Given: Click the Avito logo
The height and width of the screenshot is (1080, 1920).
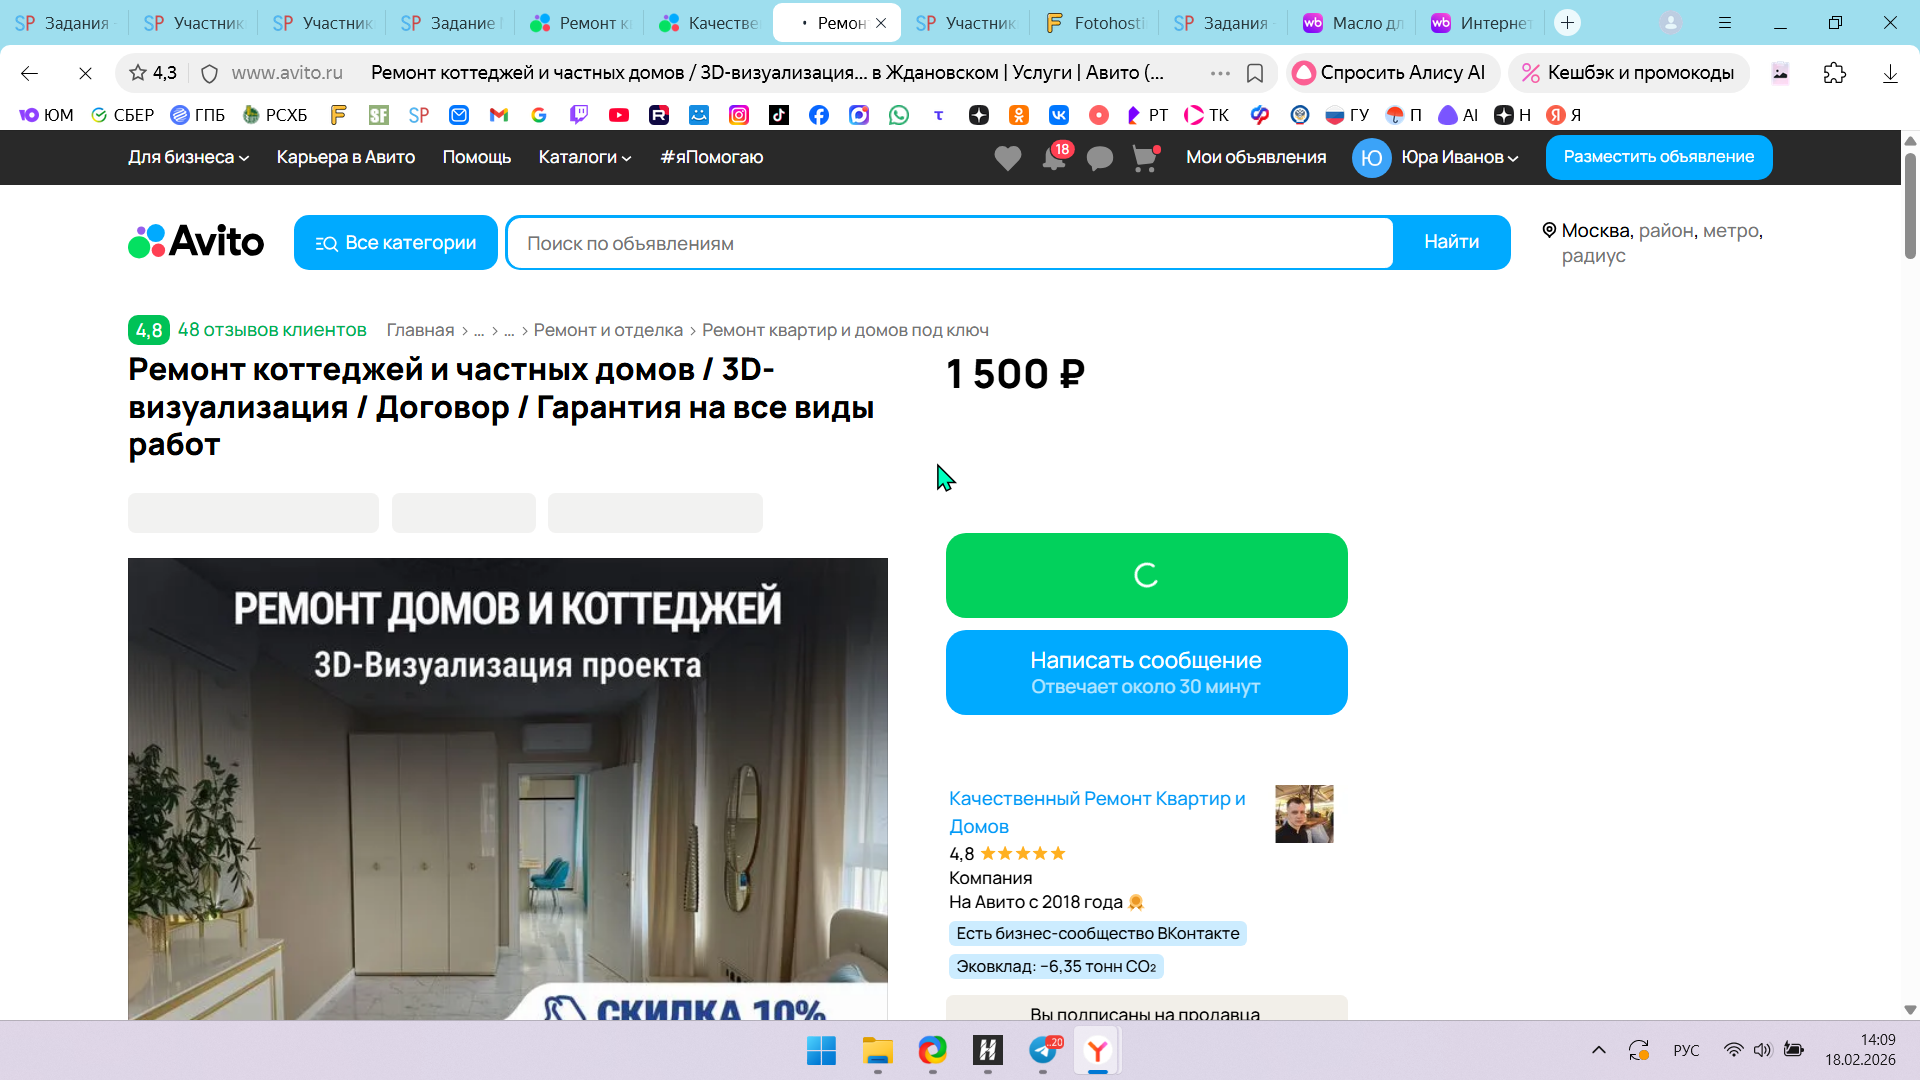Looking at the screenshot, I should click(x=196, y=241).
